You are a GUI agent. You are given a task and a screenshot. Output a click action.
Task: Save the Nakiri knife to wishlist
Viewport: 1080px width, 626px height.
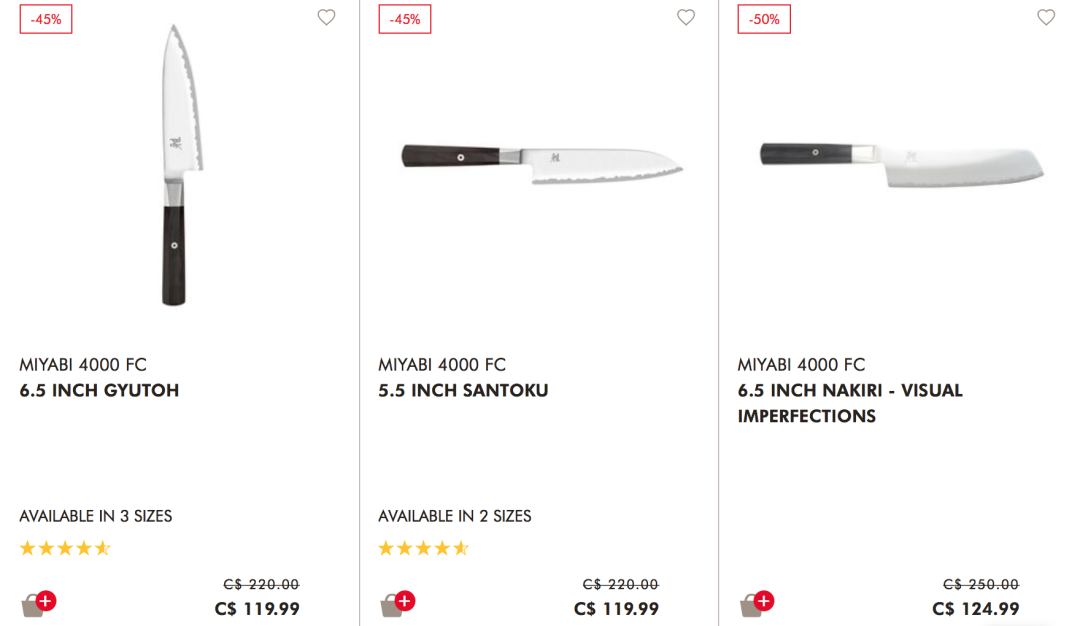click(1046, 18)
